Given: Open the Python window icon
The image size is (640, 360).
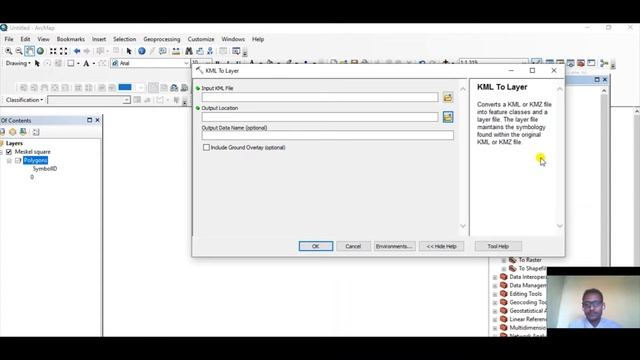Looking at the screenshot, I should pyautogui.click(x=591, y=63).
